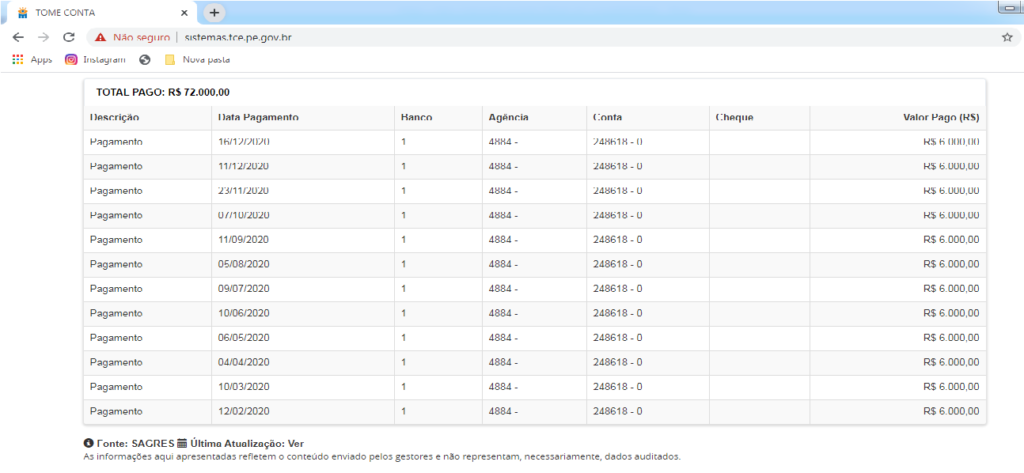1024x473 pixels.
Task: Select the date 11/09/2020
Action: pyautogui.click(x=244, y=239)
